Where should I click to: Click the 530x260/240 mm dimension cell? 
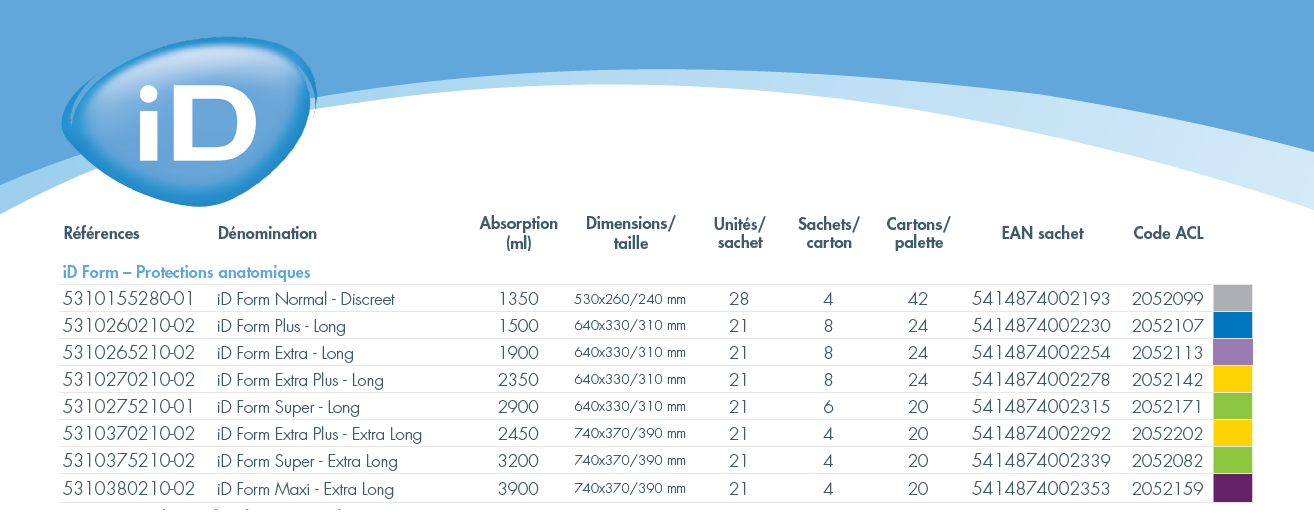(x=630, y=299)
